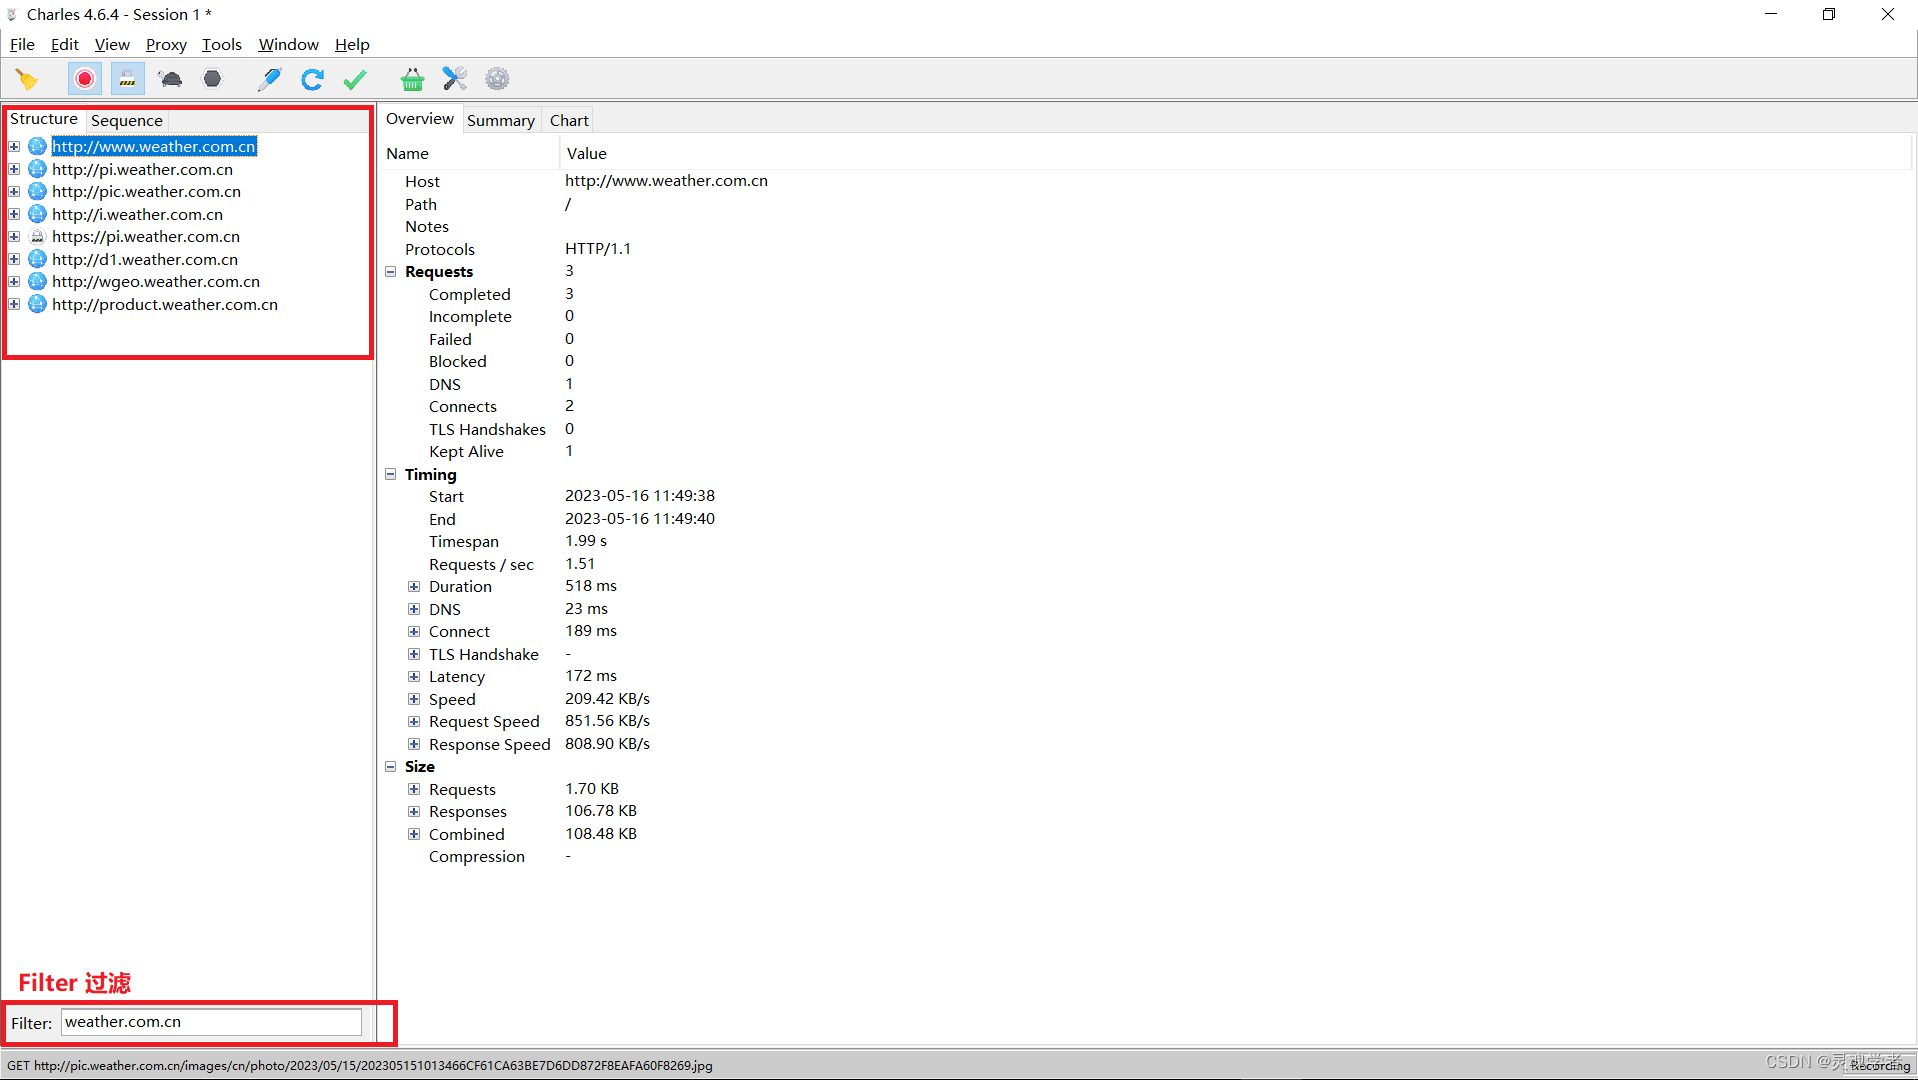Open the Tools menu
The image size is (1918, 1080).
[x=221, y=44]
